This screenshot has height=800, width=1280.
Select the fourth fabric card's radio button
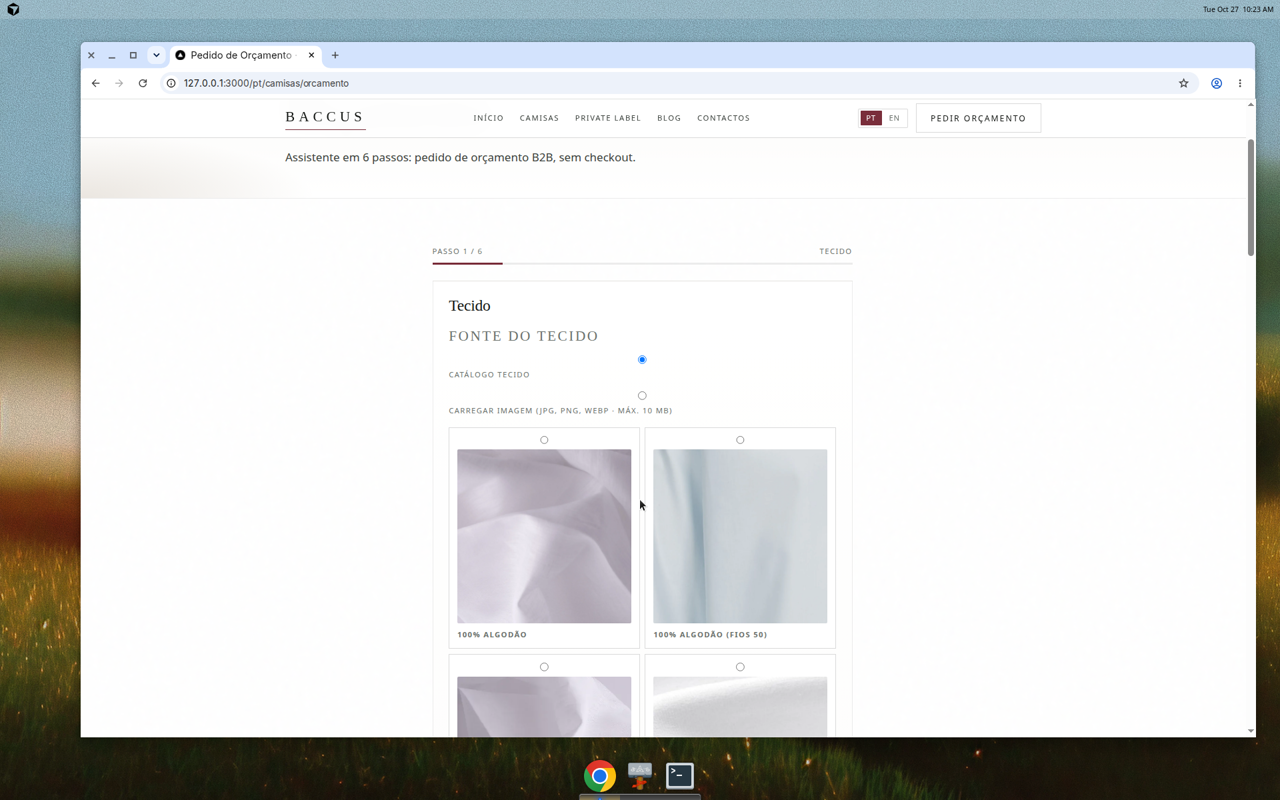pos(740,667)
